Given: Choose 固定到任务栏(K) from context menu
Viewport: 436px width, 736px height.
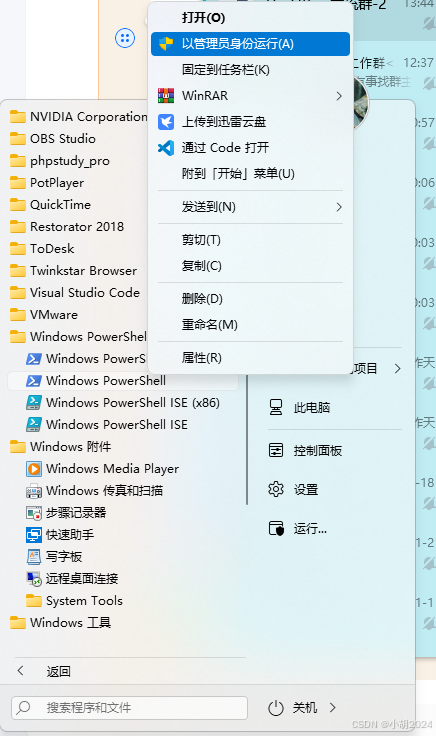Looking at the screenshot, I should 250,70.
